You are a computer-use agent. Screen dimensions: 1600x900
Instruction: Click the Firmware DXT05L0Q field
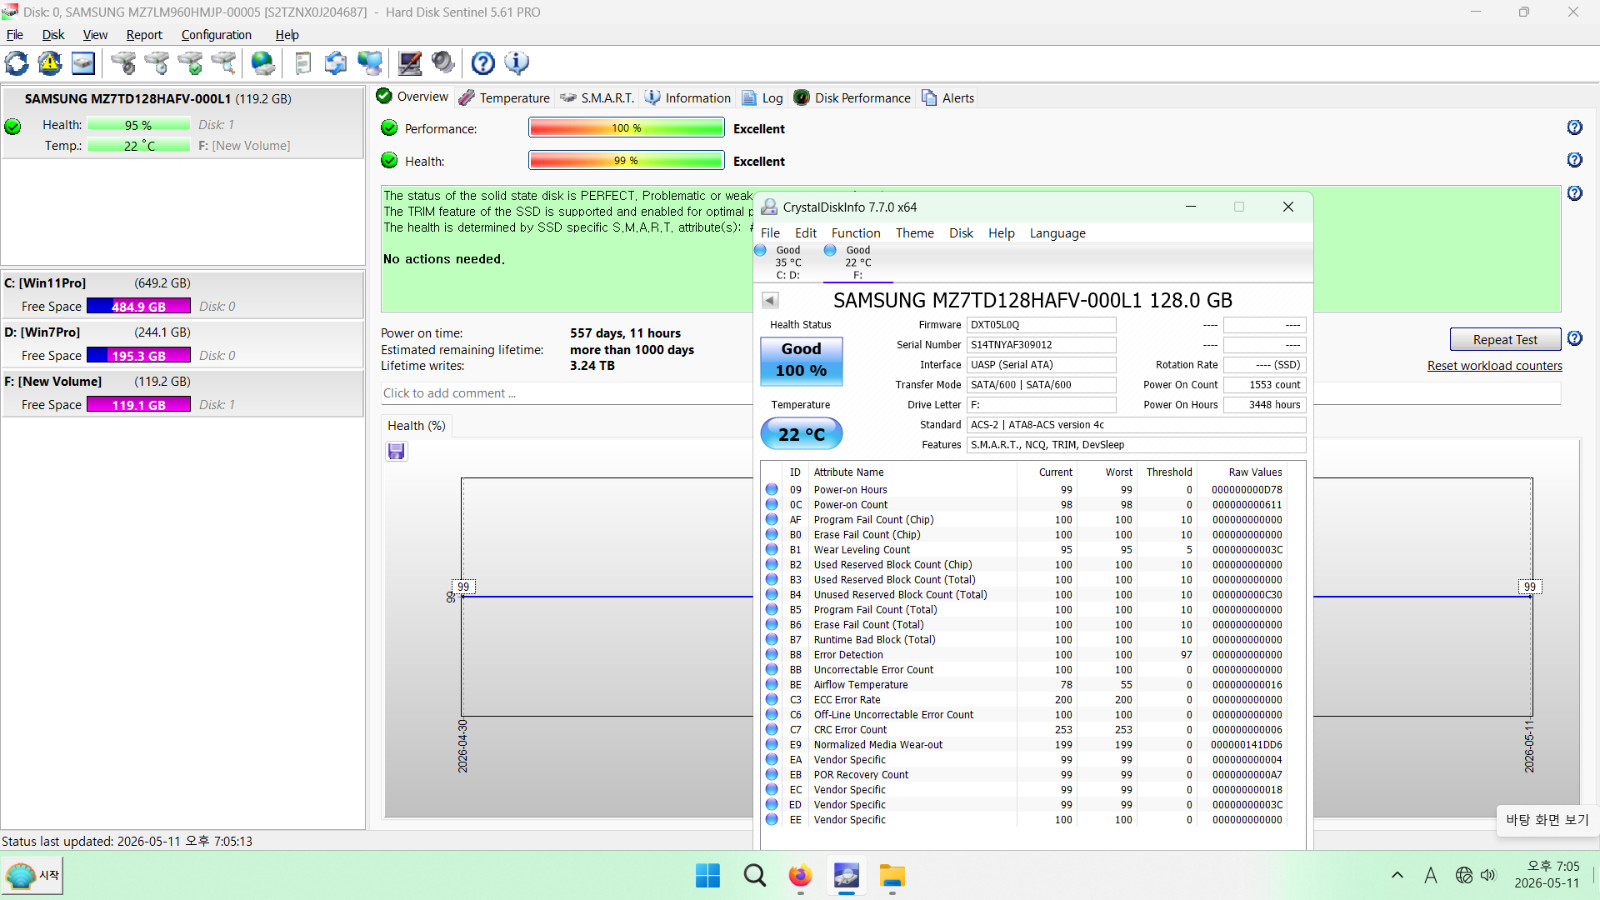click(1041, 325)
